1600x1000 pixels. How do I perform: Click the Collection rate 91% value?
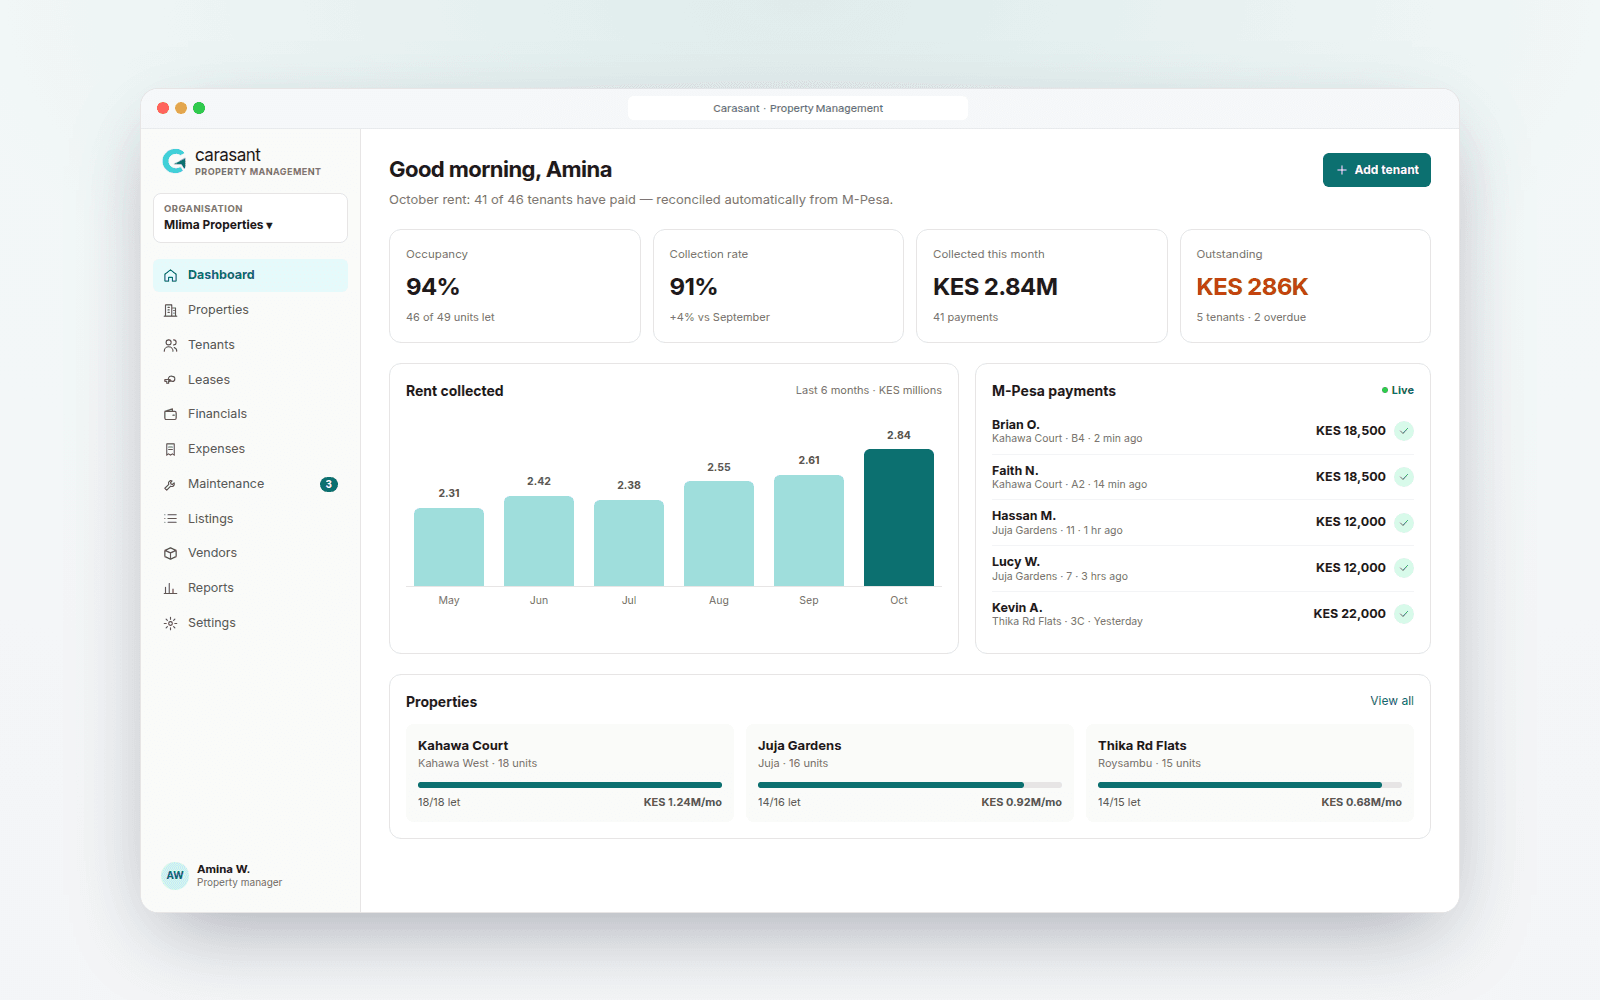(693, 287)
